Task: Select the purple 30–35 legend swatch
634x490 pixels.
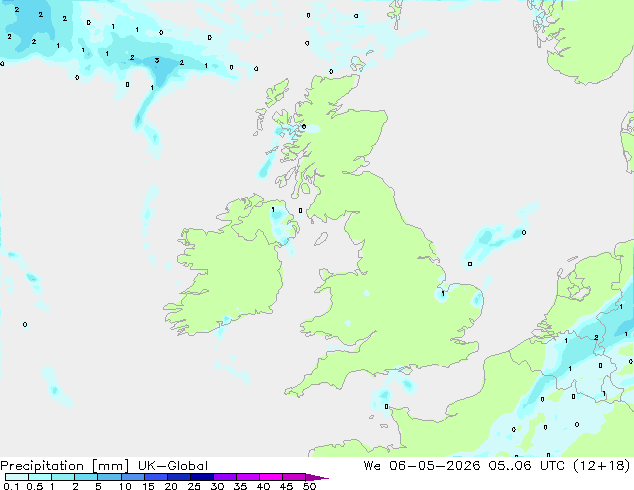Action: coord(225,477)
